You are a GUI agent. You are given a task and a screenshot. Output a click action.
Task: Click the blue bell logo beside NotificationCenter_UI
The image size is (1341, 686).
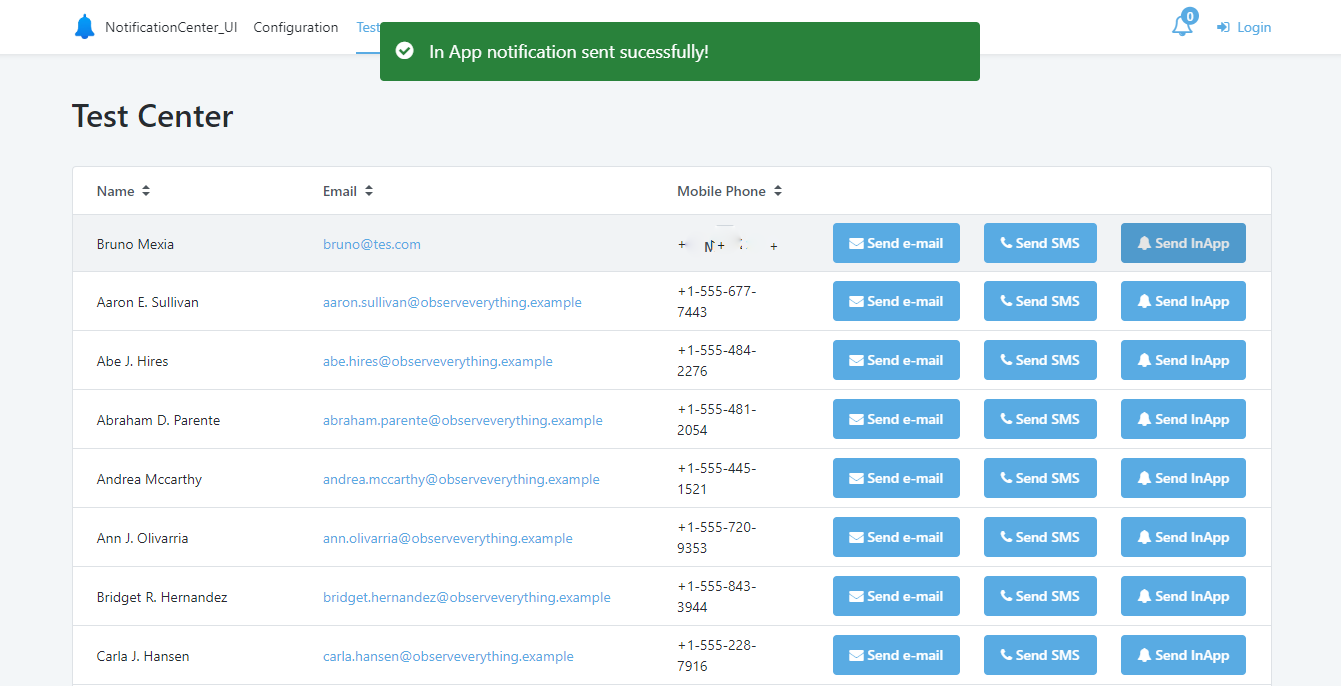(x=84, y=26)
